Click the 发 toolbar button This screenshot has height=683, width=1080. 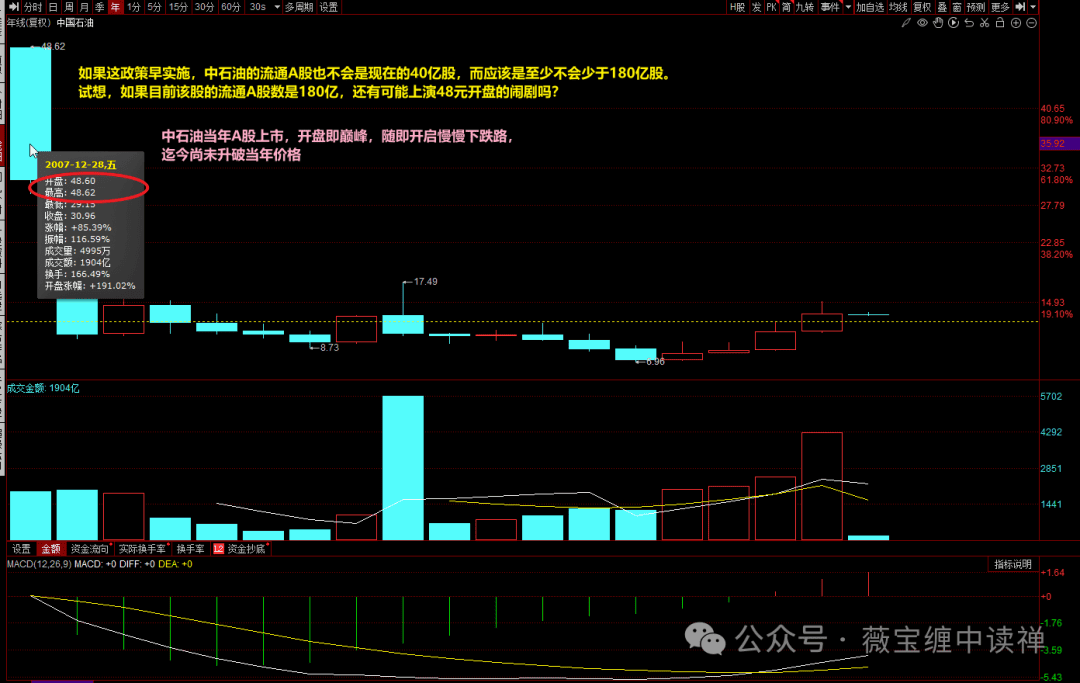[x=756, y=7]
